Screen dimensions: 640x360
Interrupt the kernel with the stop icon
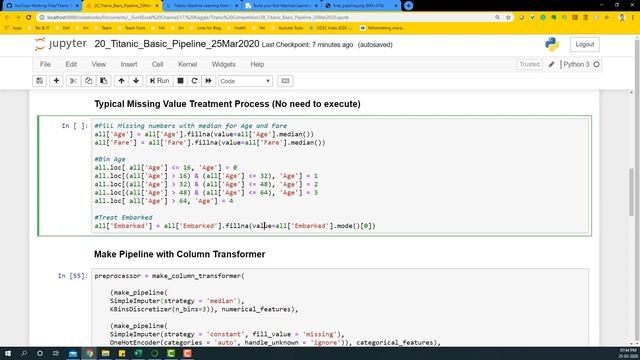pyautogui.click(x=180, y=81)
